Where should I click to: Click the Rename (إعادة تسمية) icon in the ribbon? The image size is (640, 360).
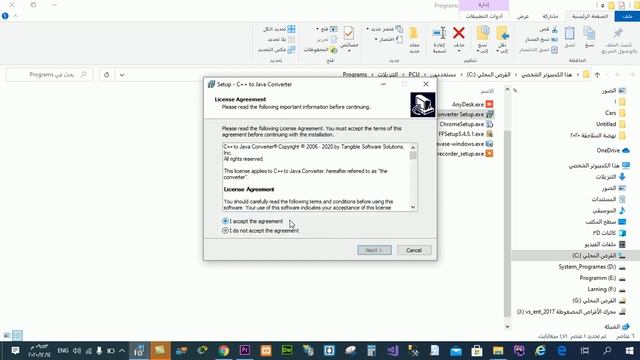point(439,33)
